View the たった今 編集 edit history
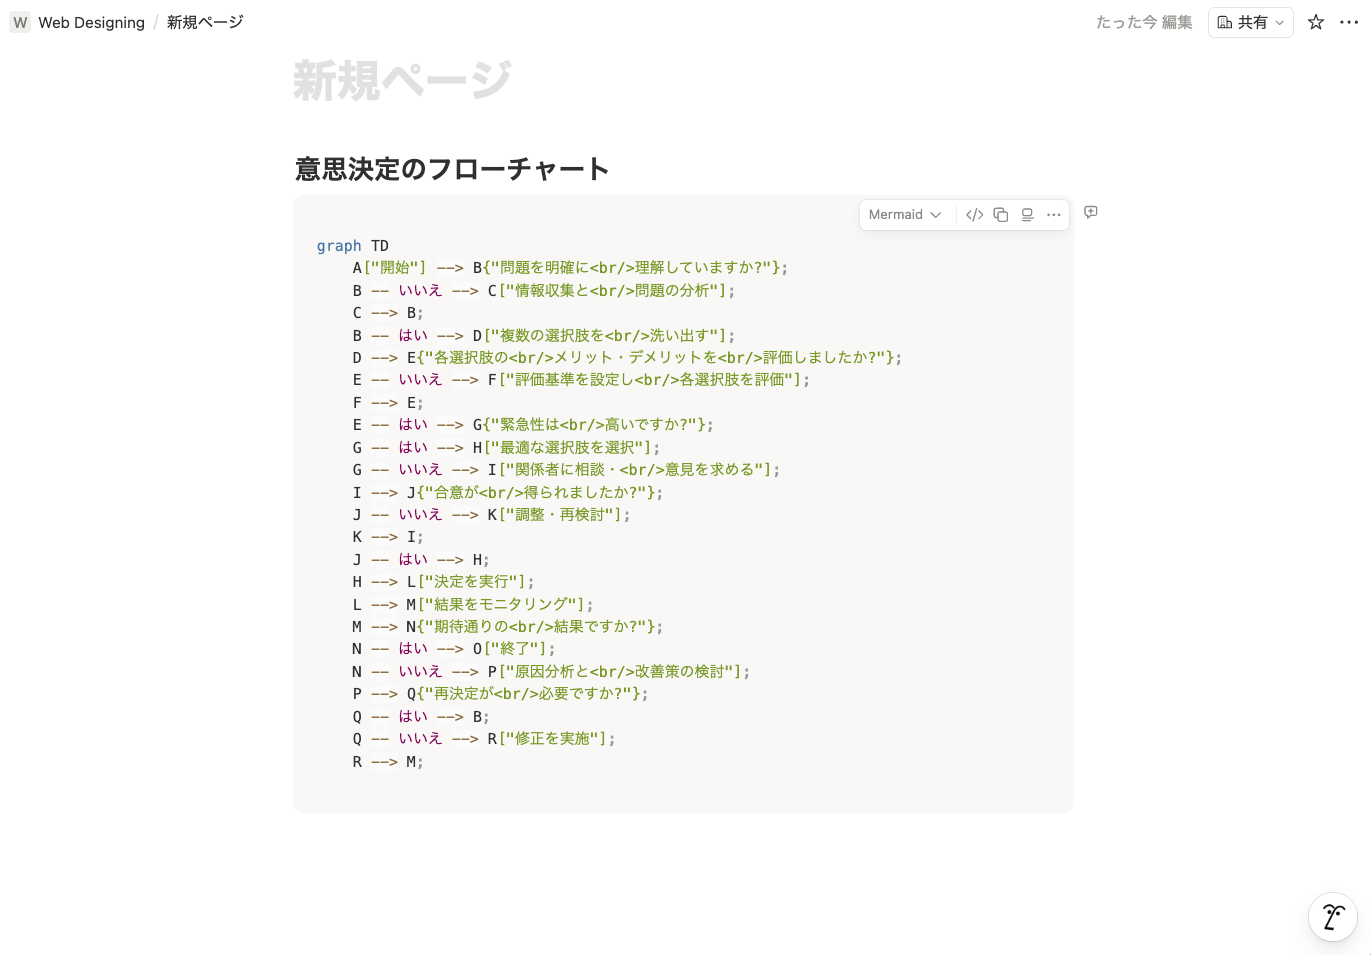This screenshot has height=955, width=1371. click(x=1143, y=22)
